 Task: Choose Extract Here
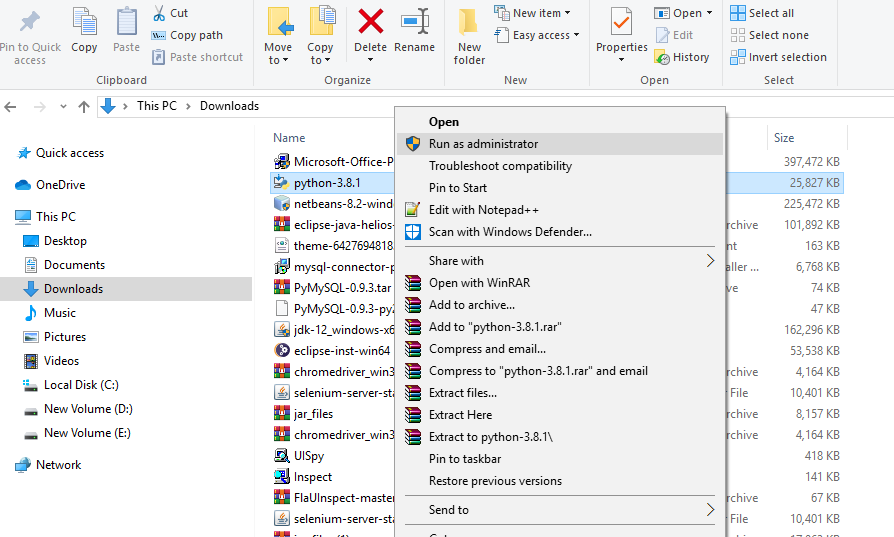pos(559,414)
